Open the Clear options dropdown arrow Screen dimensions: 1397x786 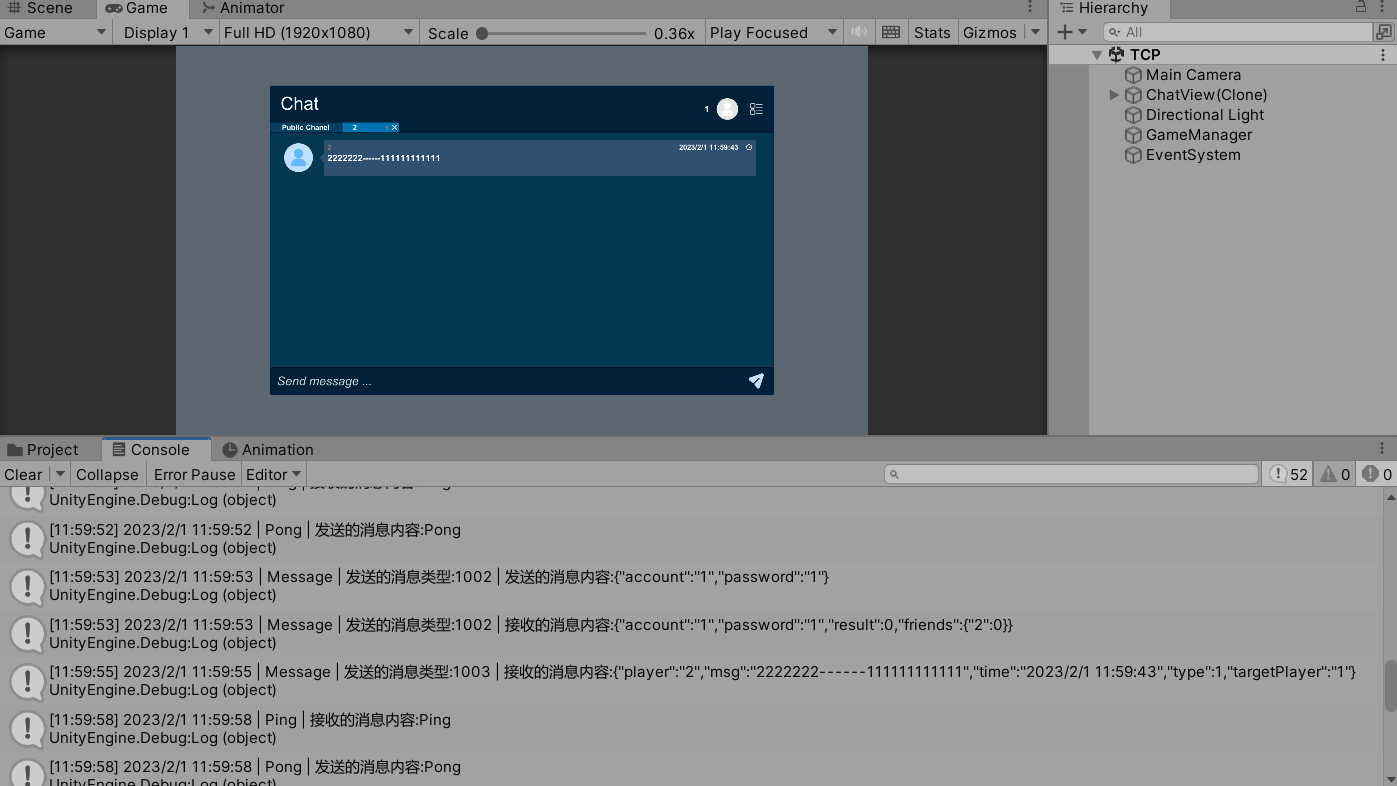59,475
